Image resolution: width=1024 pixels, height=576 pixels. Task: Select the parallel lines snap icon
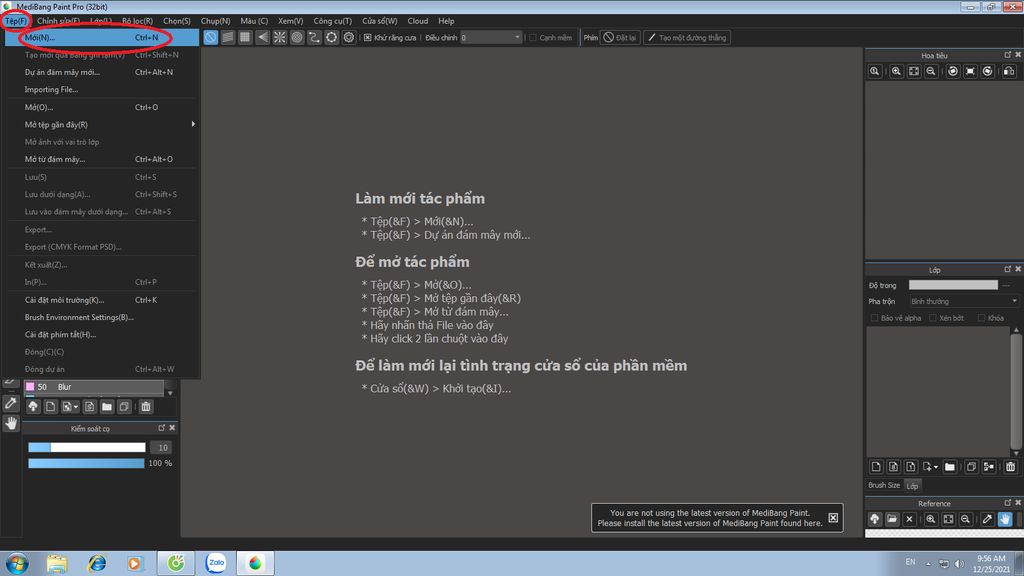[228, 37]
